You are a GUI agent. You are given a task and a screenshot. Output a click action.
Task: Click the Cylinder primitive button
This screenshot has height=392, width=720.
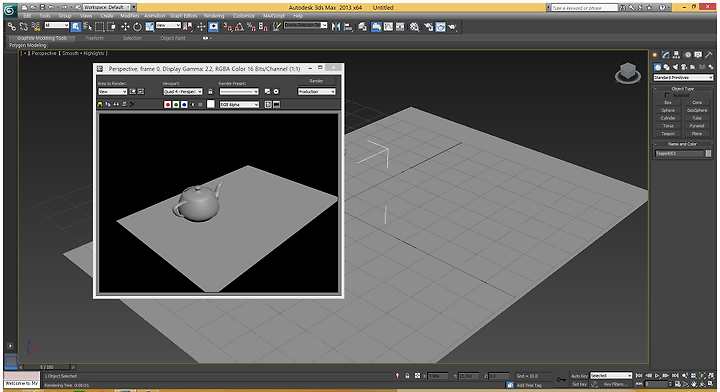pyautogui.click(x=668, y=118)
